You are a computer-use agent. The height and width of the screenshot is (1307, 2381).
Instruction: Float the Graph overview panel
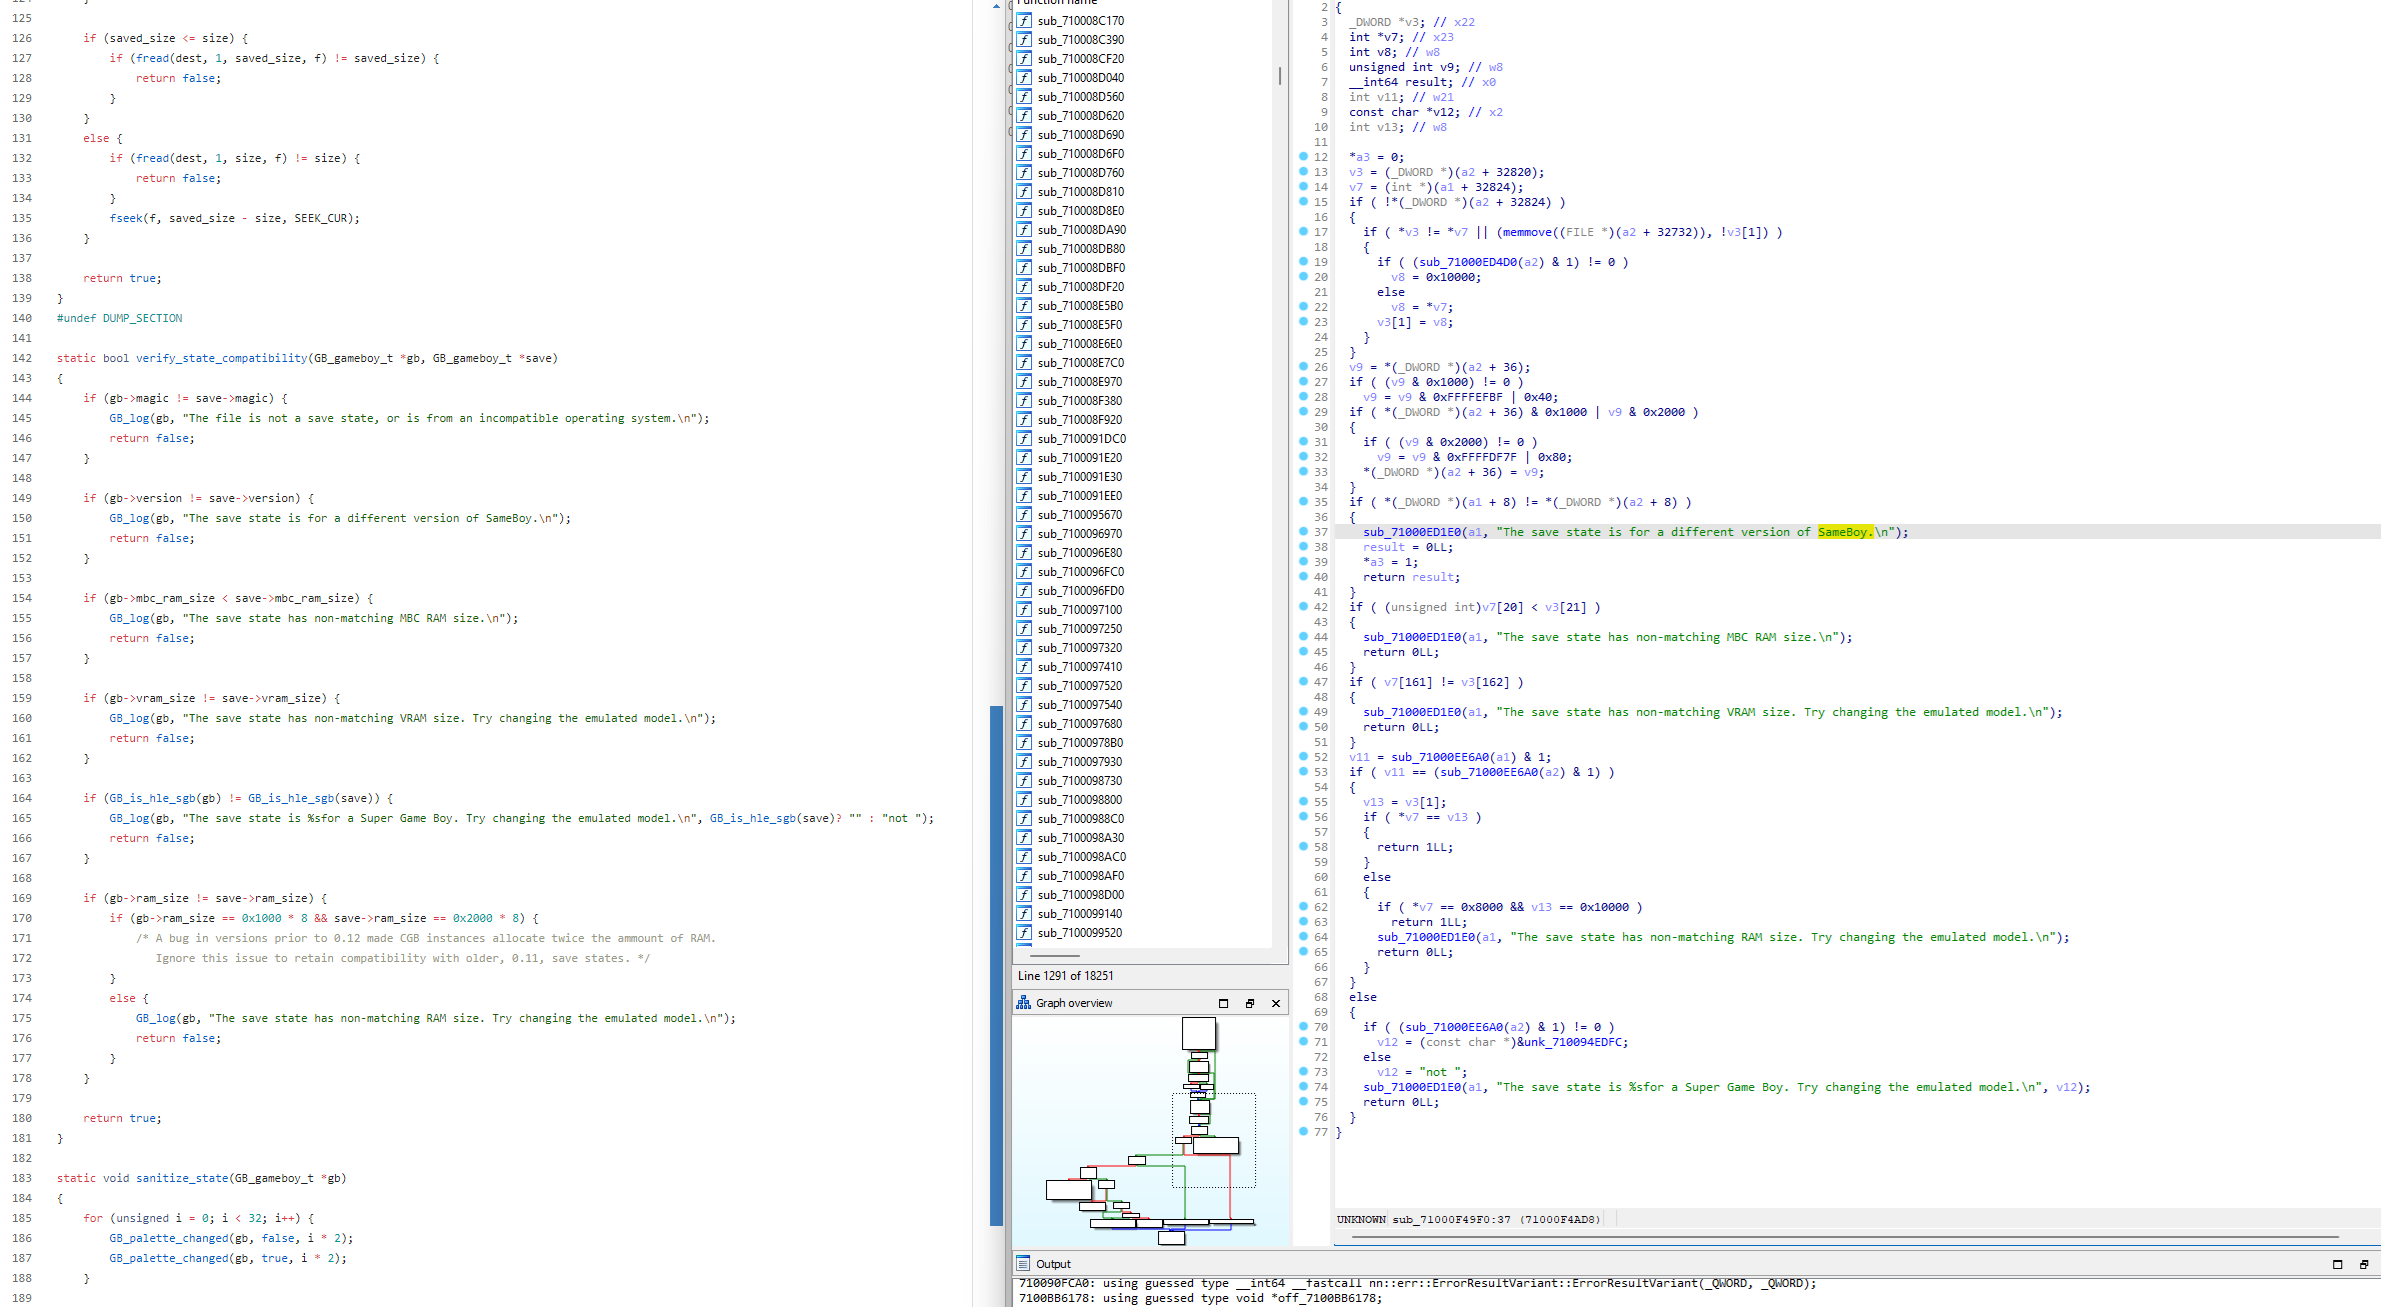pyautogui.click(x=1250, y=1003)
